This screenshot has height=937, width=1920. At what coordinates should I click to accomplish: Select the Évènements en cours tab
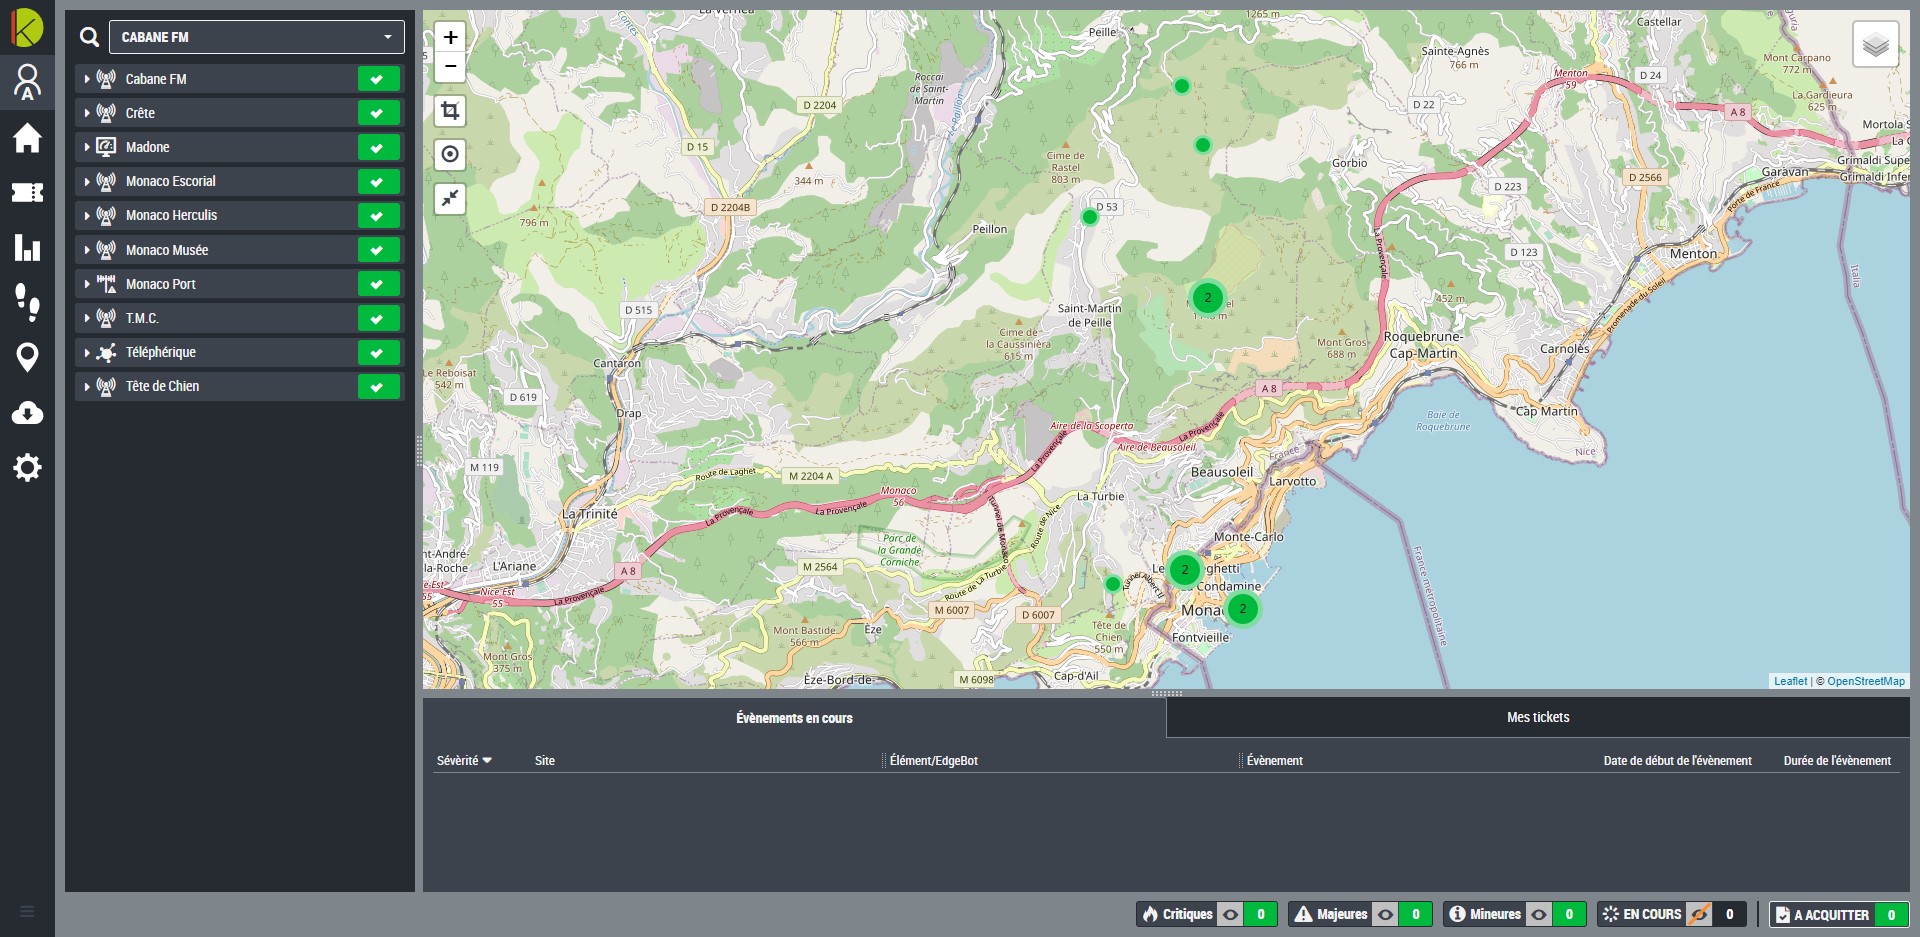794,718
